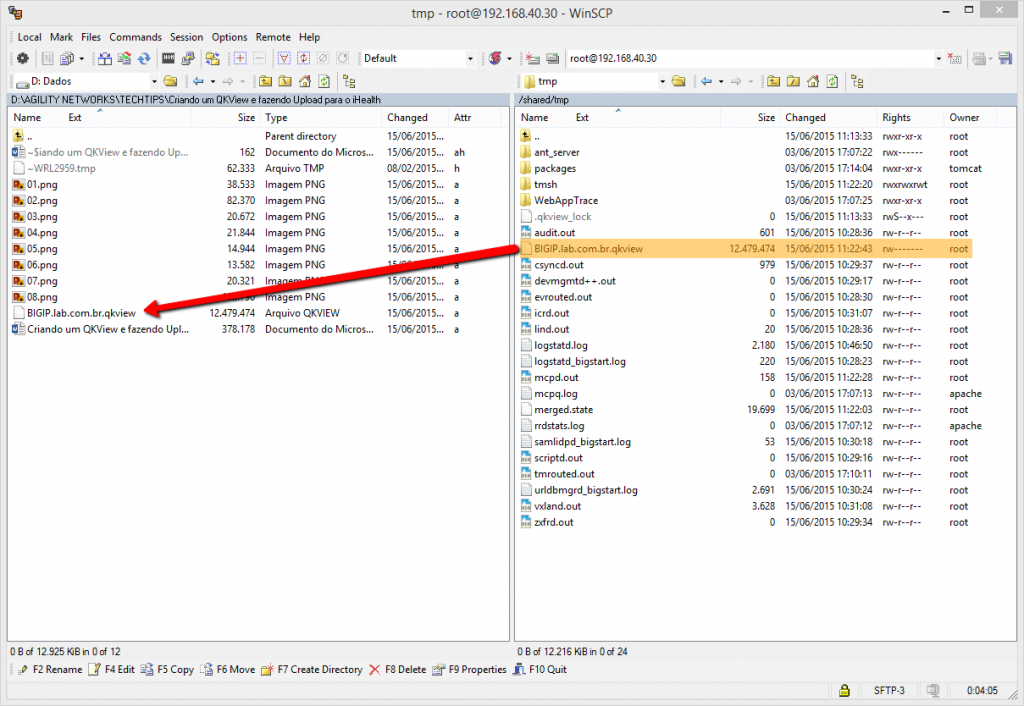
Task: Open the Session menu
Action: pyautogui.click(x=186, y=37)
